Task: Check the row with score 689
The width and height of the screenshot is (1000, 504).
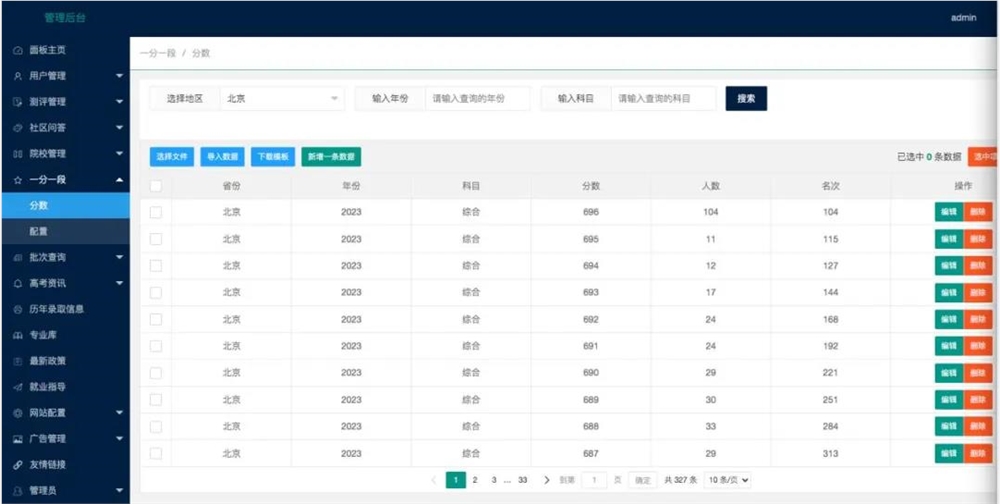Action: [156, 400]
